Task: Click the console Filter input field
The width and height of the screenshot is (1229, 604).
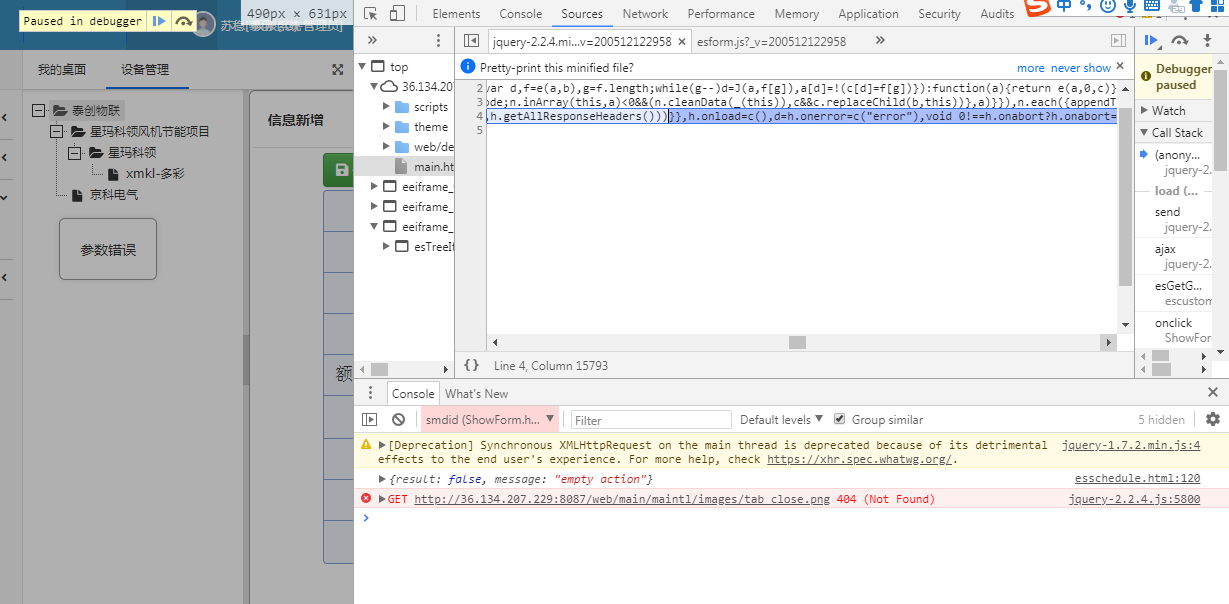Action: (x=651, y=420)
